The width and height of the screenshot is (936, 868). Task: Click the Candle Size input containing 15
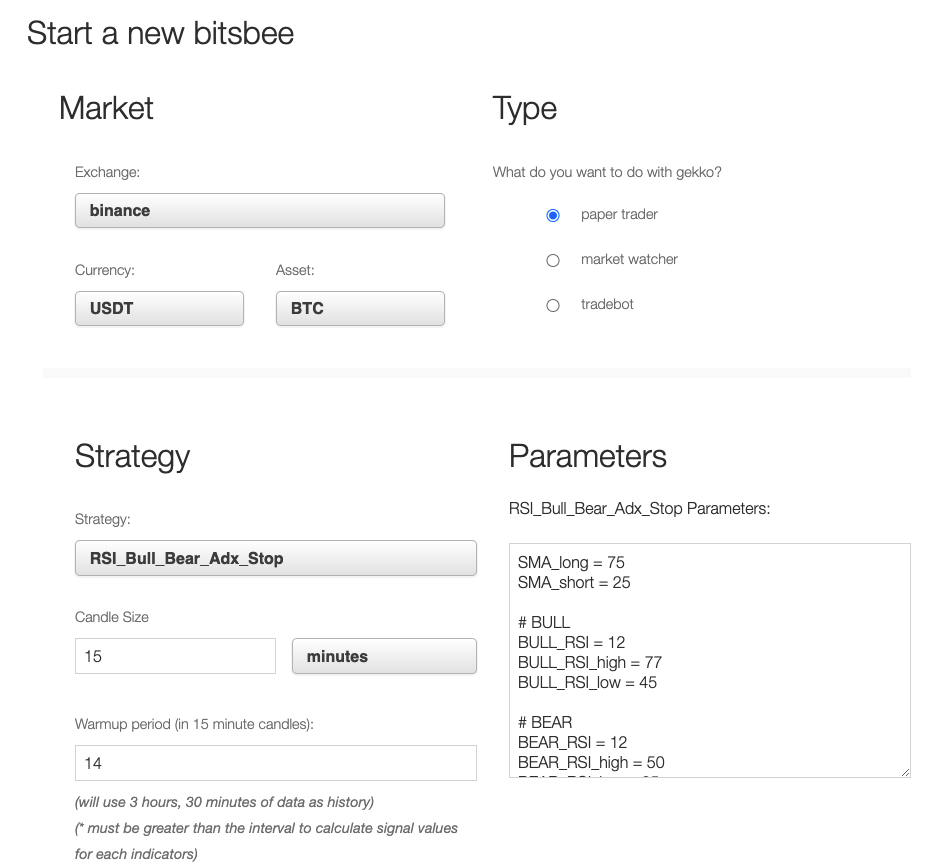[175, 656]
